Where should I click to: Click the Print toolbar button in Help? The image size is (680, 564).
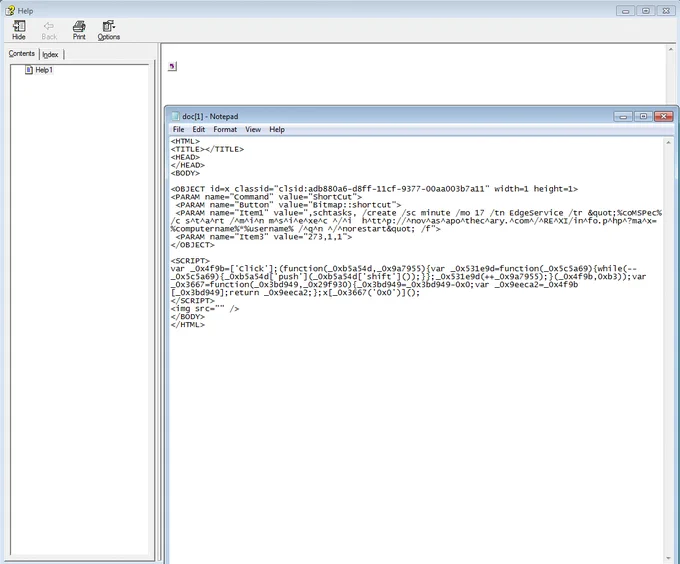click(x=79, y=30)
